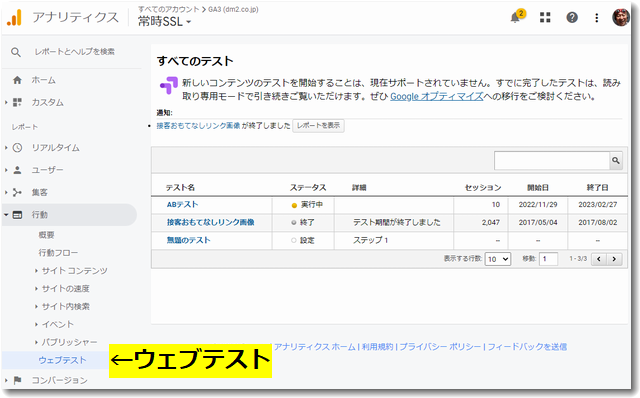
Task: Open the notifications bell
Action: [x=516, y=18]
